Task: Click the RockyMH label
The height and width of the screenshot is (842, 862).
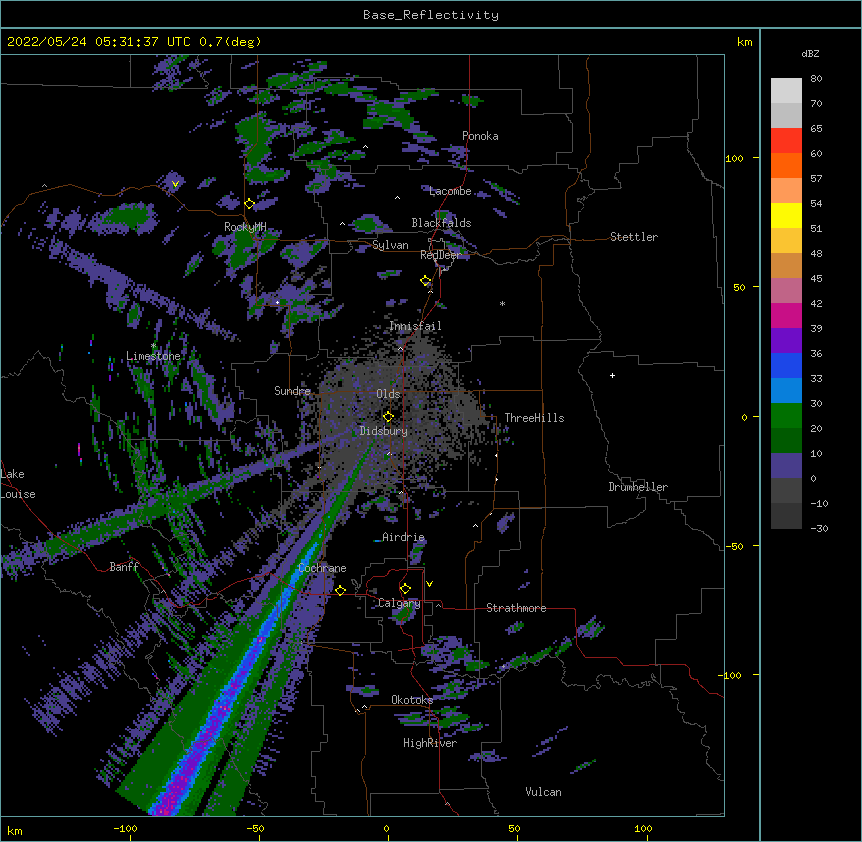Action: coord(245,227)
